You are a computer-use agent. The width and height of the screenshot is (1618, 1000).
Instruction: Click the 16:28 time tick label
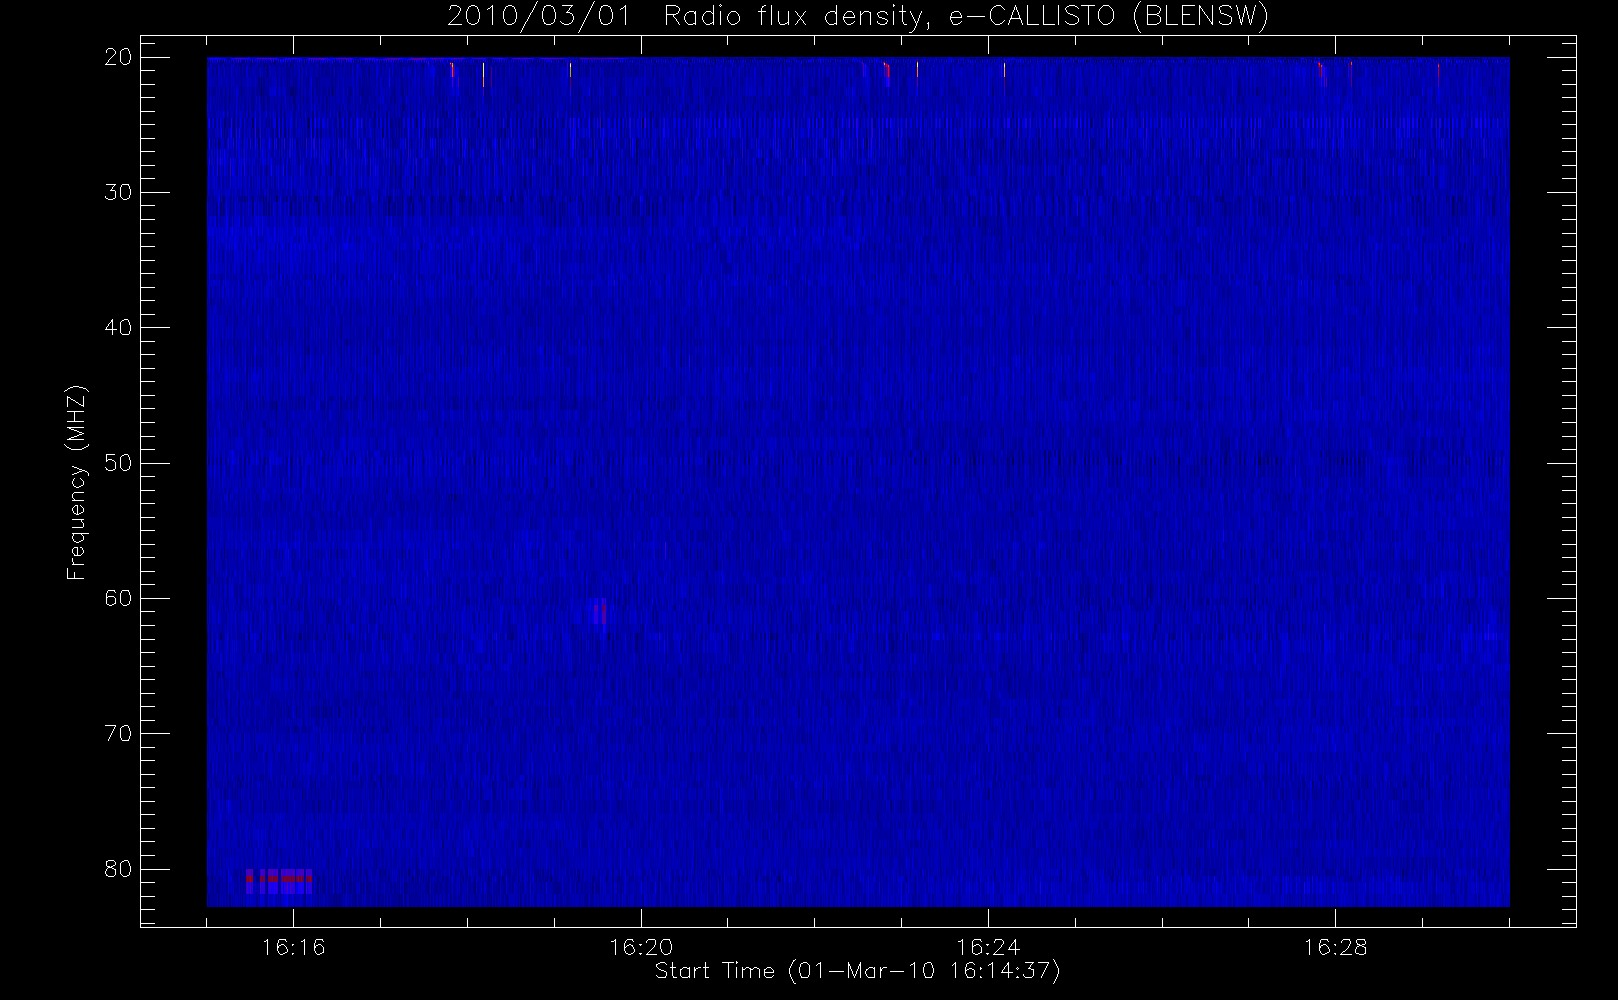tap(1335, 947)
